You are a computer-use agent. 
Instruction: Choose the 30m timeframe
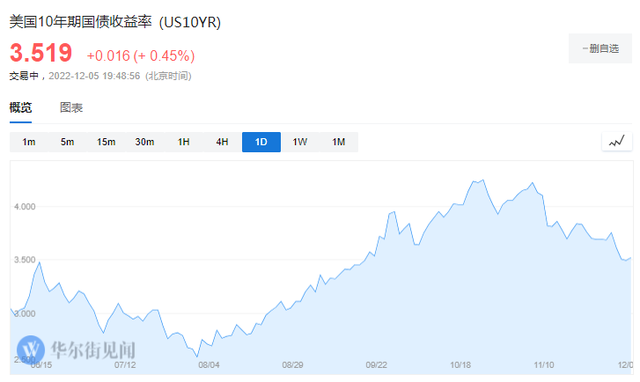pyautogui.click(x=145, y=142)
